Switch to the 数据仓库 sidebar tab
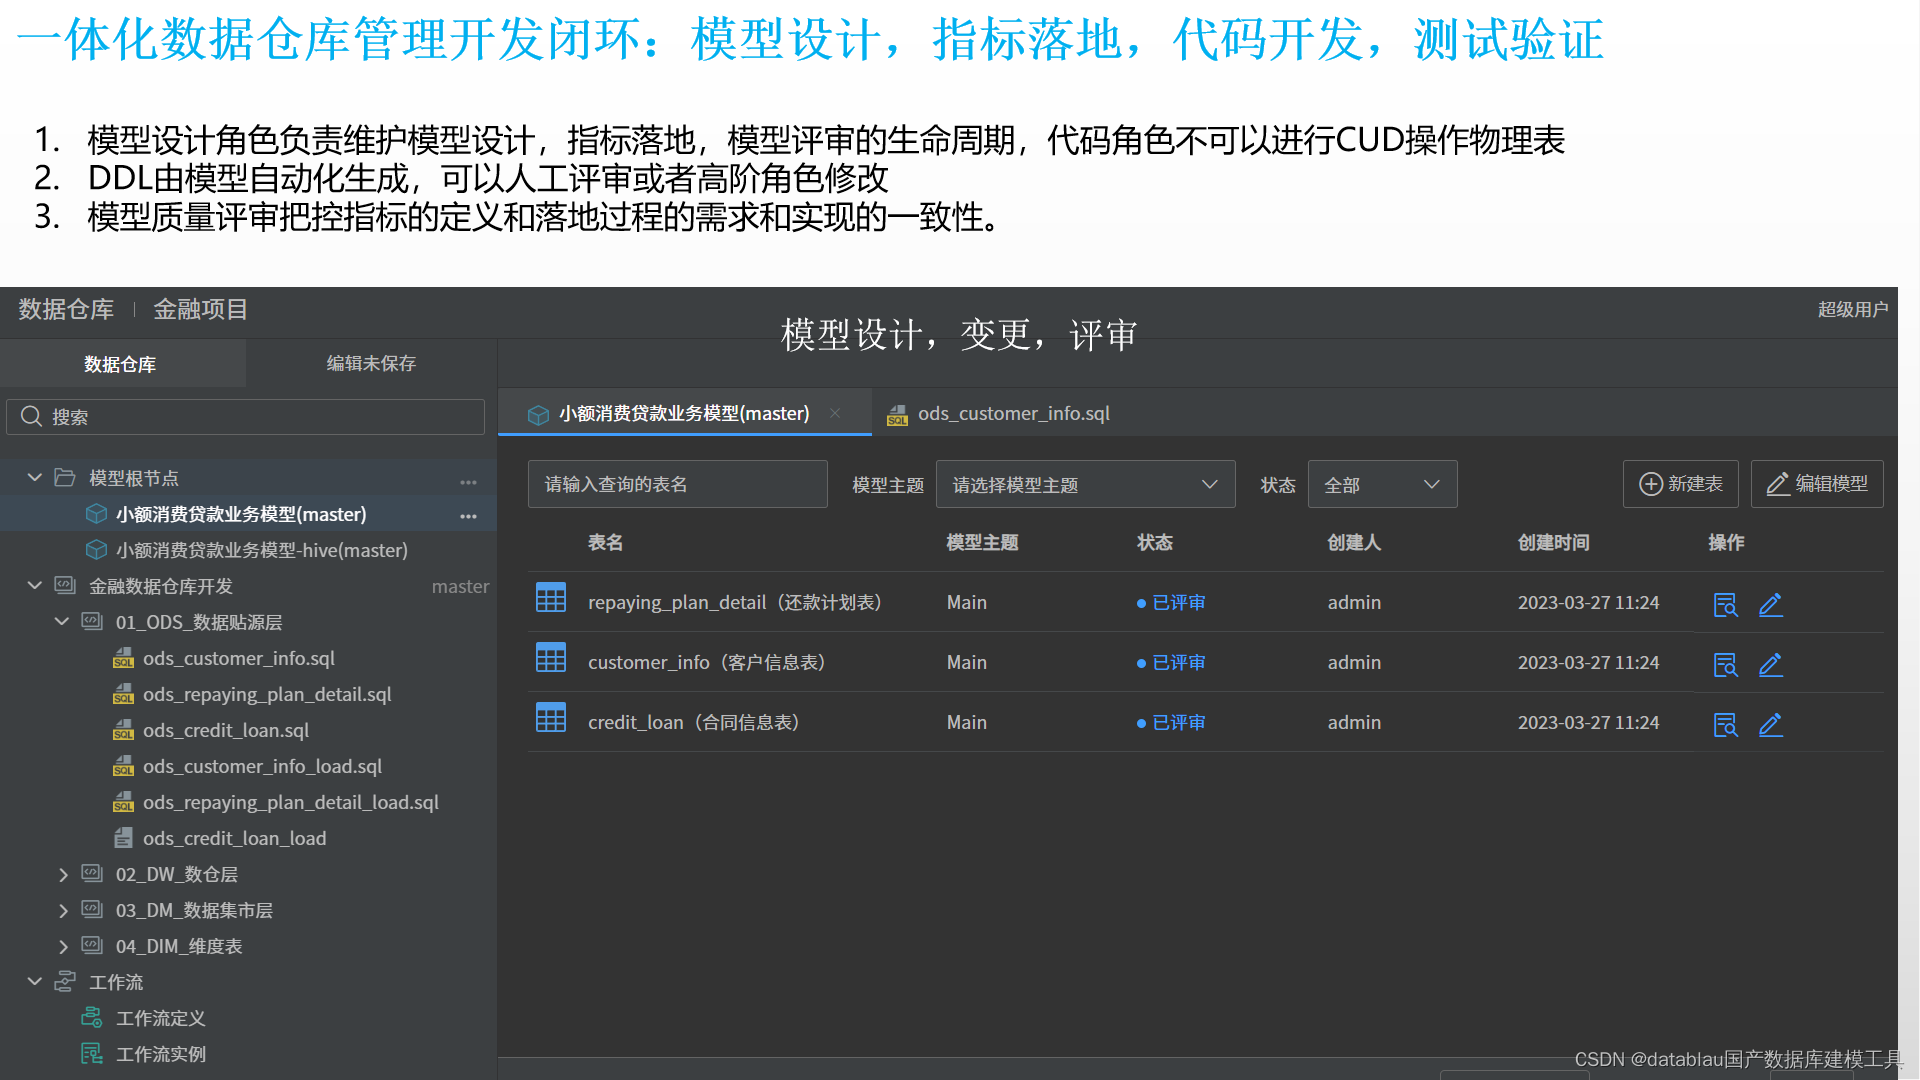The height and width of the screenshot is (1080, 1920). click(121, 363)
